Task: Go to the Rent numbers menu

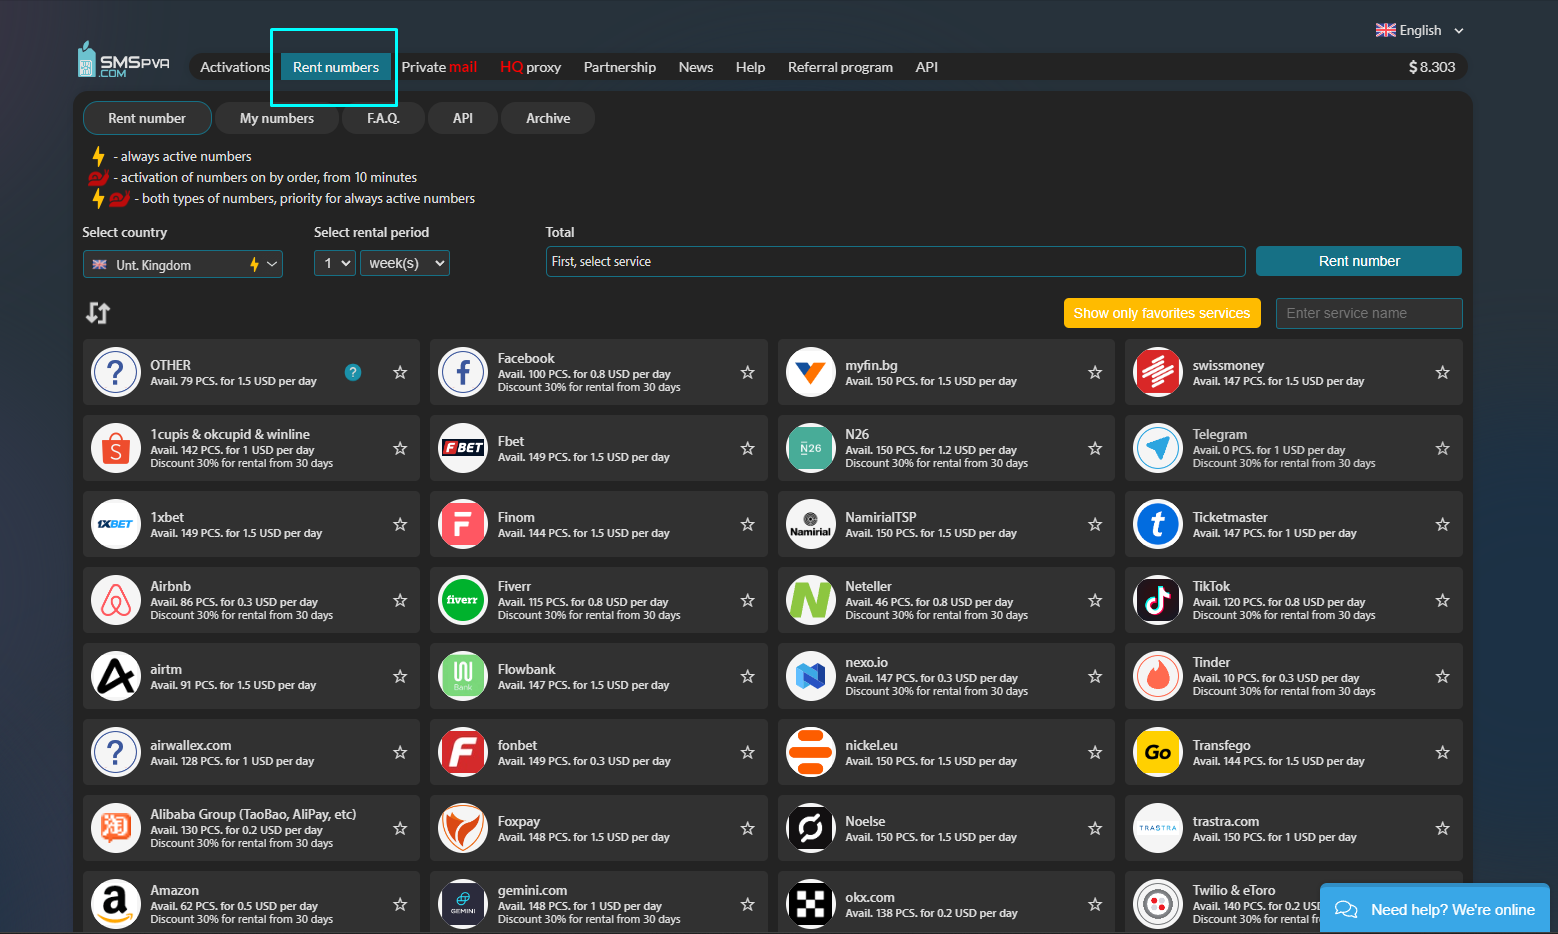Action: (336, 67)
